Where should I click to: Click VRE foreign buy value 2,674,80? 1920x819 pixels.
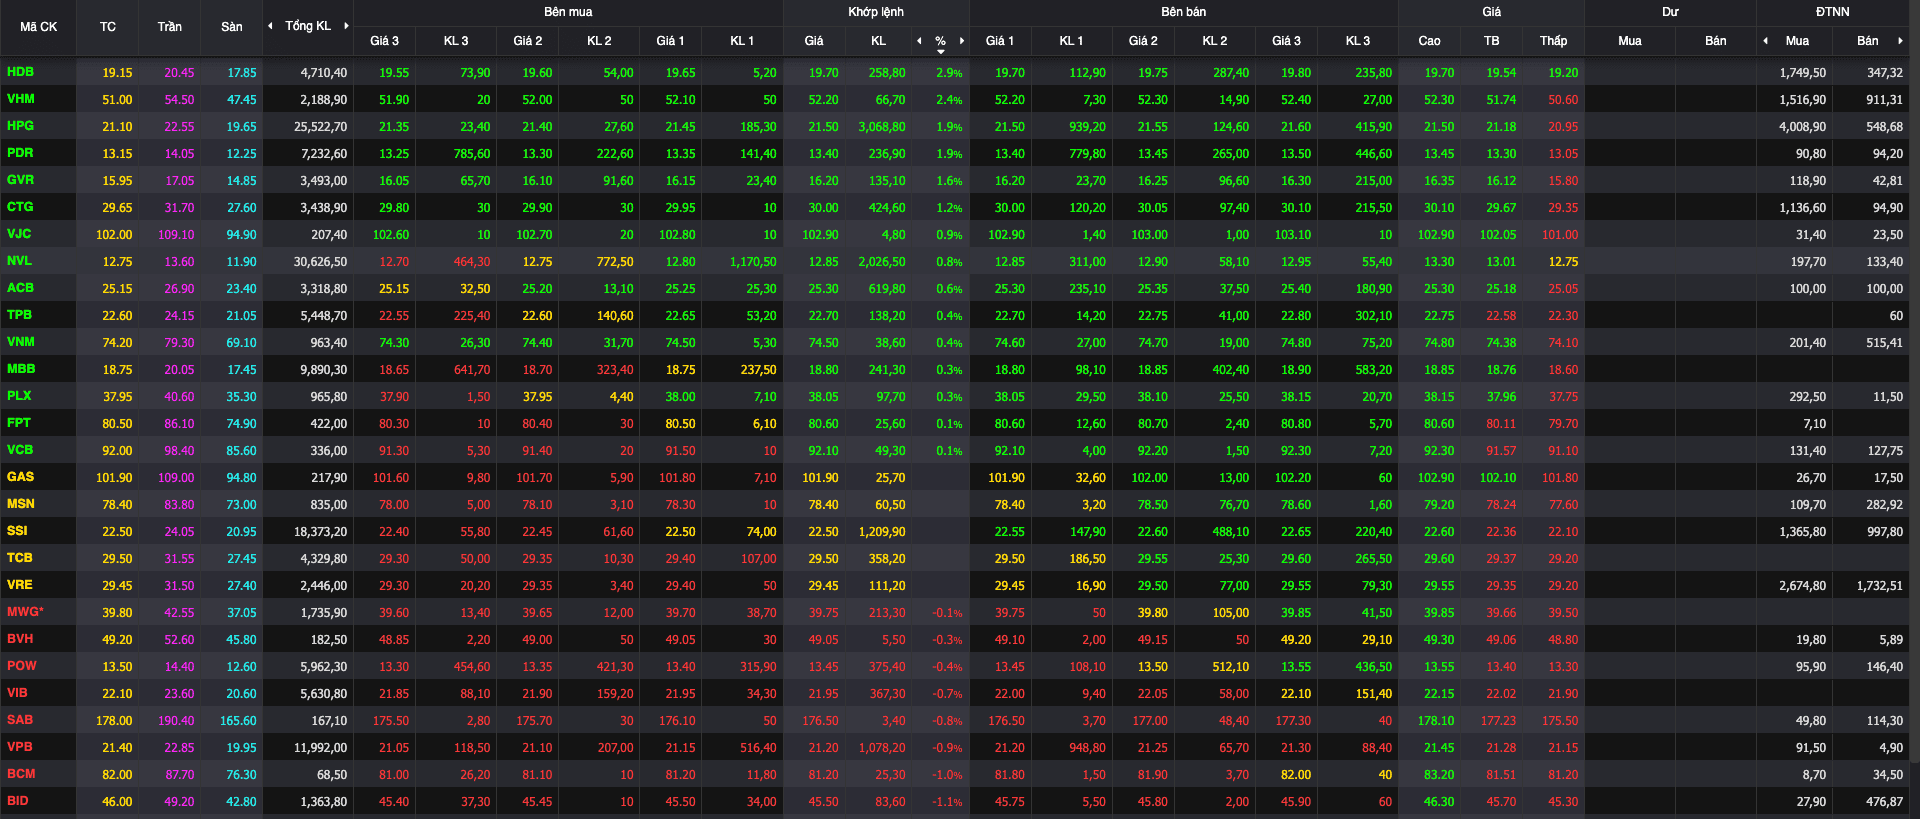(1802, 586)
